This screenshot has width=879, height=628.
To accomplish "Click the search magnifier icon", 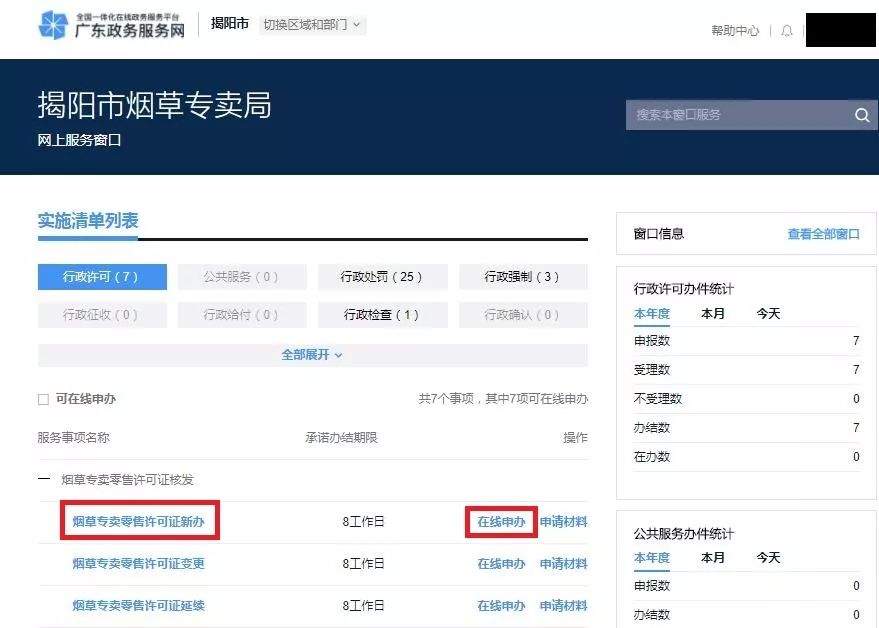I will click(862, 115).
